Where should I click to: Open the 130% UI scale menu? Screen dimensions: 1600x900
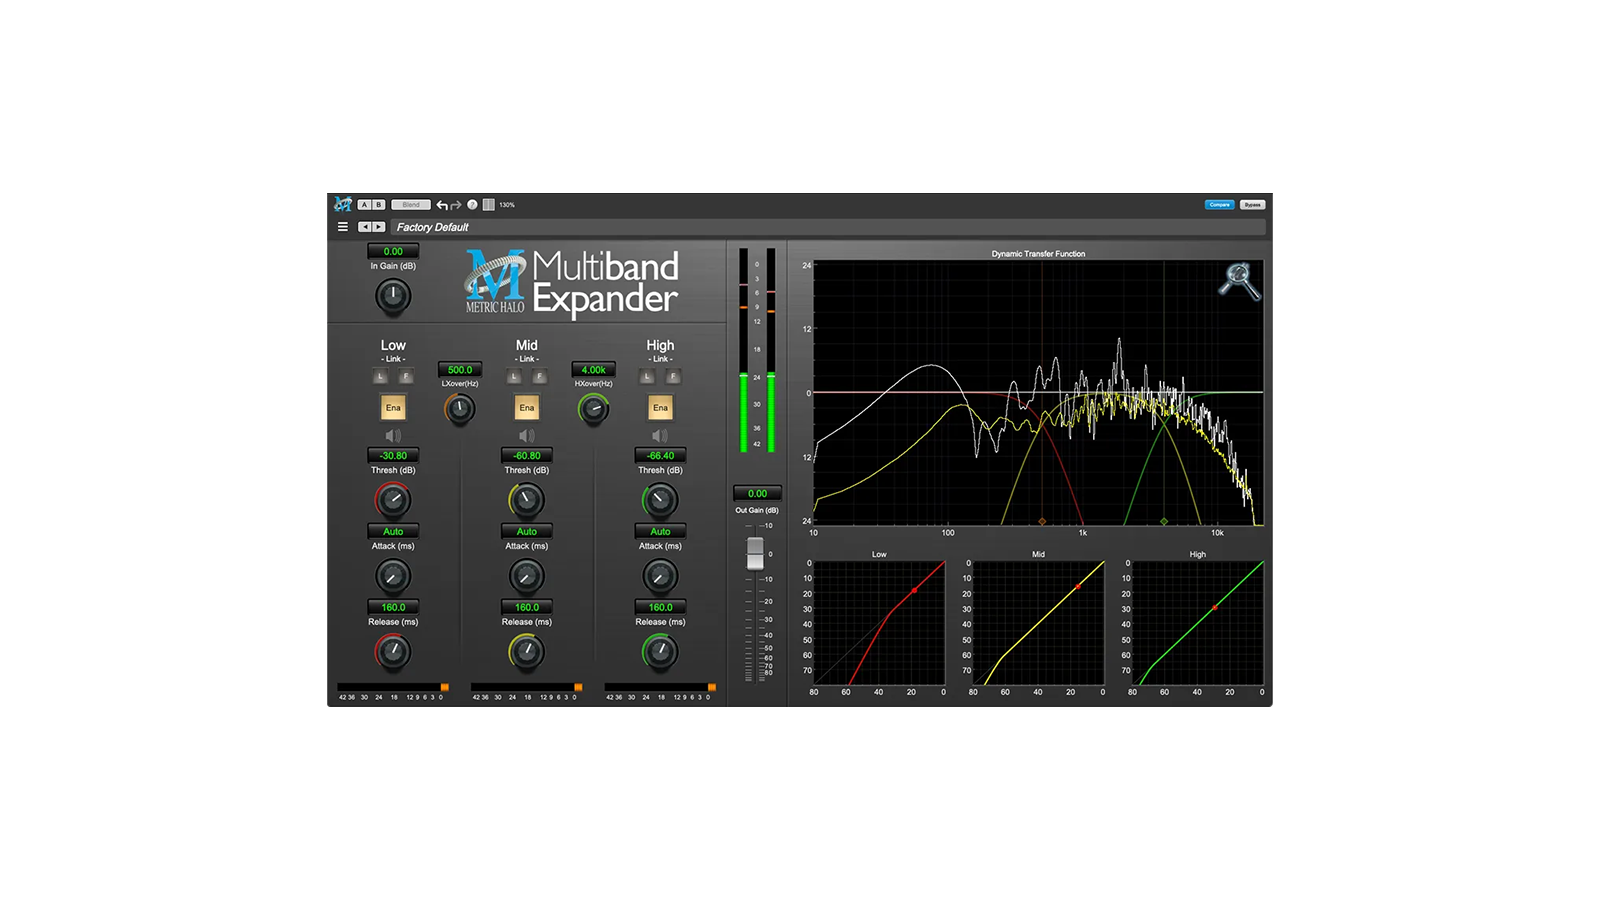pyautogui.click(x=507, y=205)
